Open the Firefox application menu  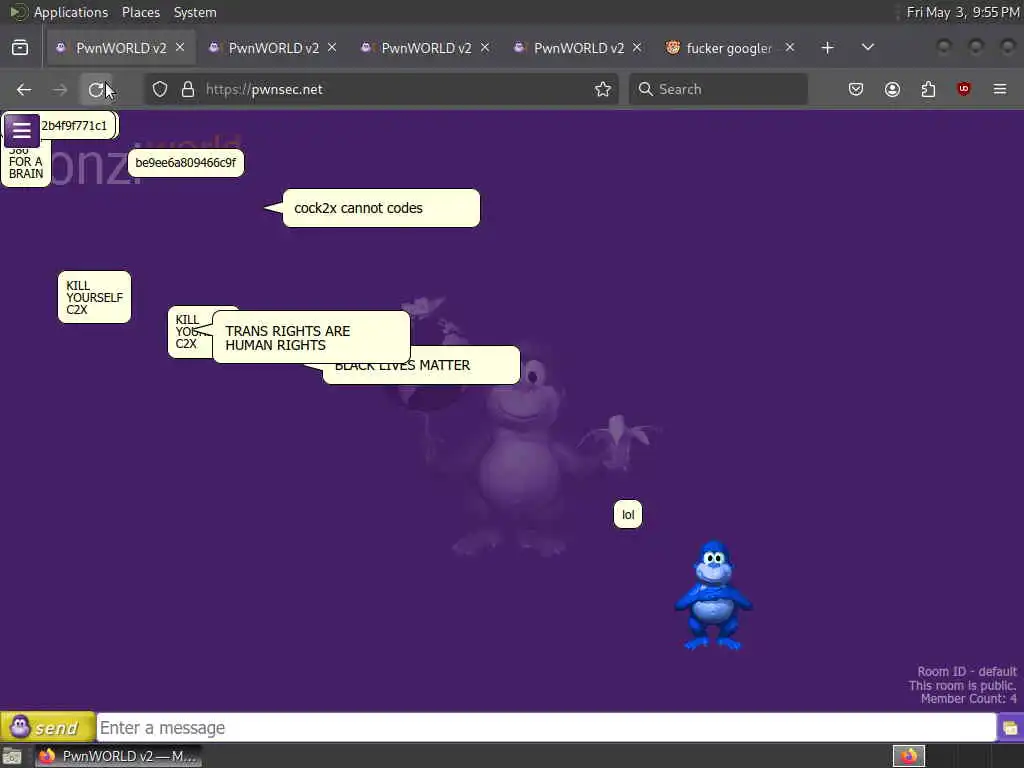(x=1000, y=89)
